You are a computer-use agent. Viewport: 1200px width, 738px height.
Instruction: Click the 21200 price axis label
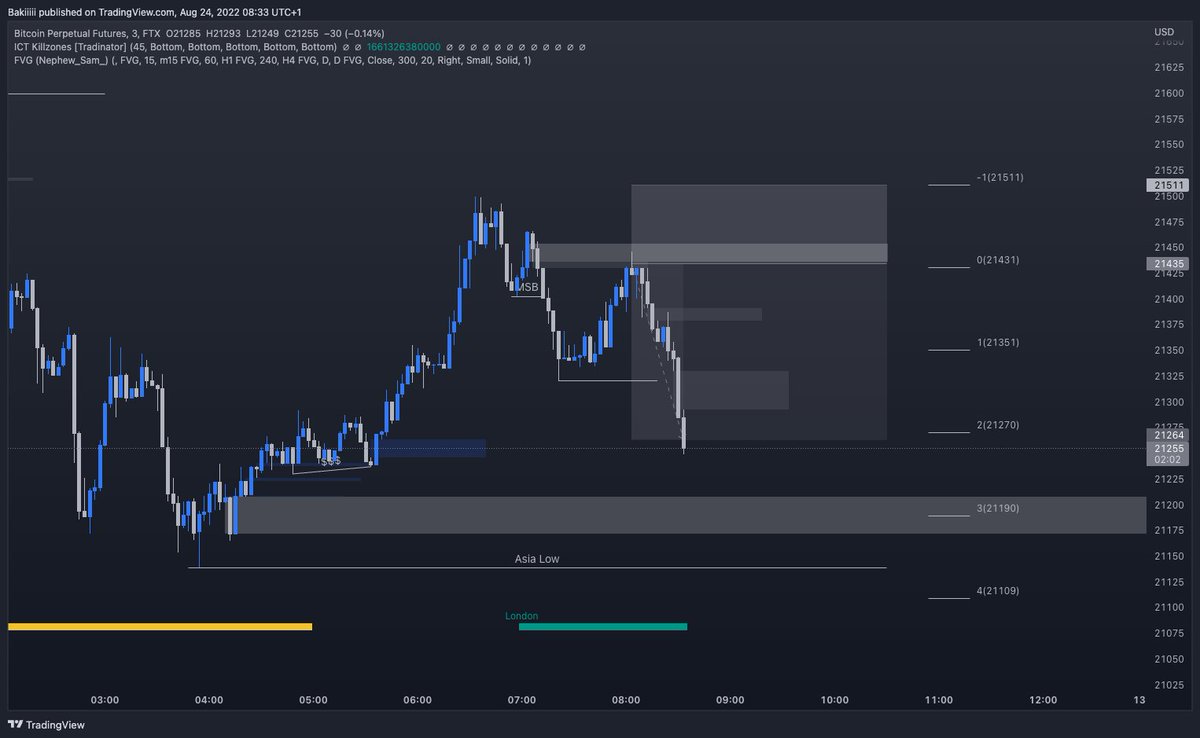coord(1169,505)
